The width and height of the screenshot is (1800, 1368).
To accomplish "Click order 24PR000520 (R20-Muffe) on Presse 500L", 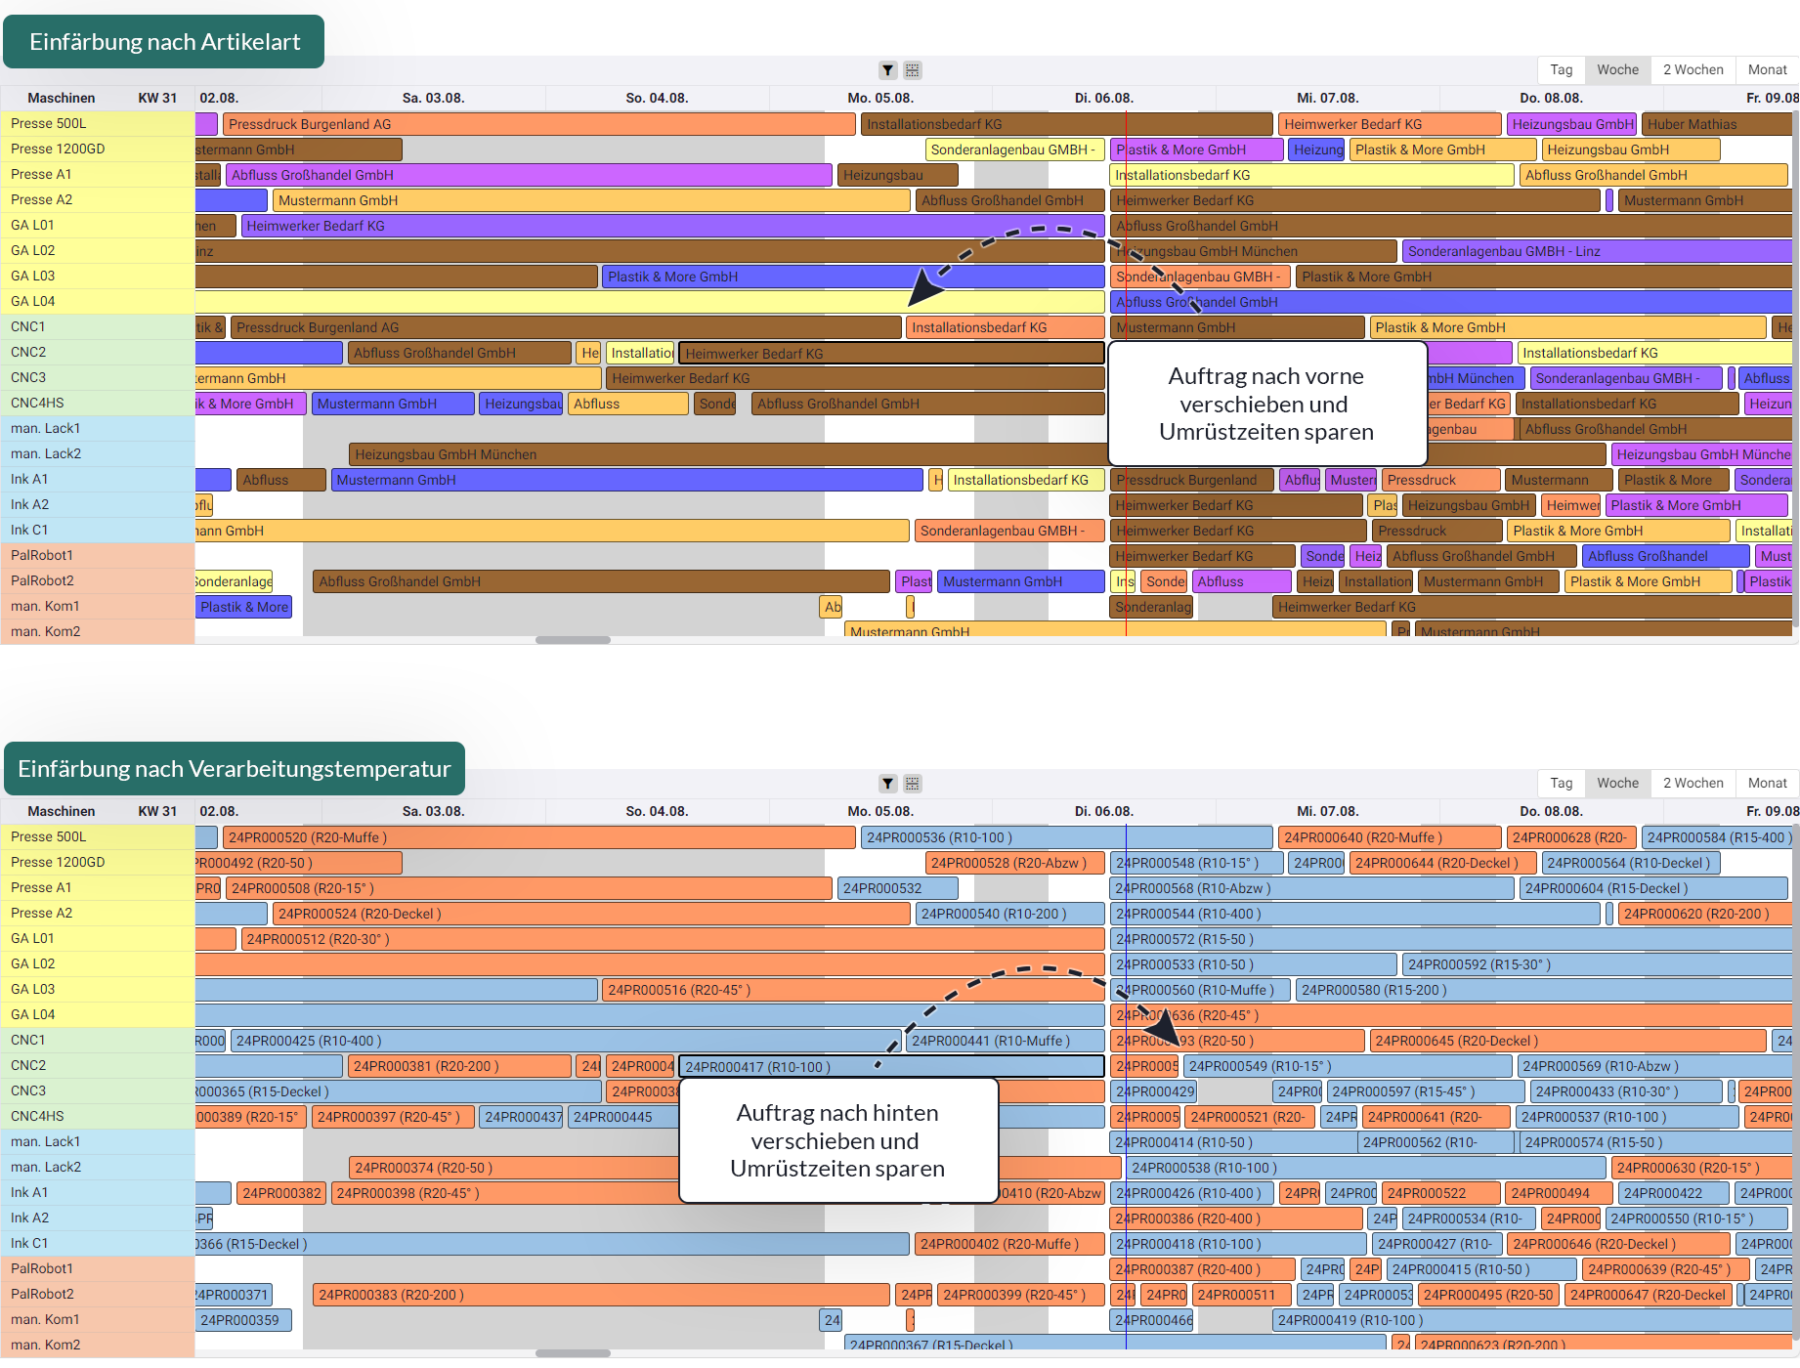I will 538,837.
